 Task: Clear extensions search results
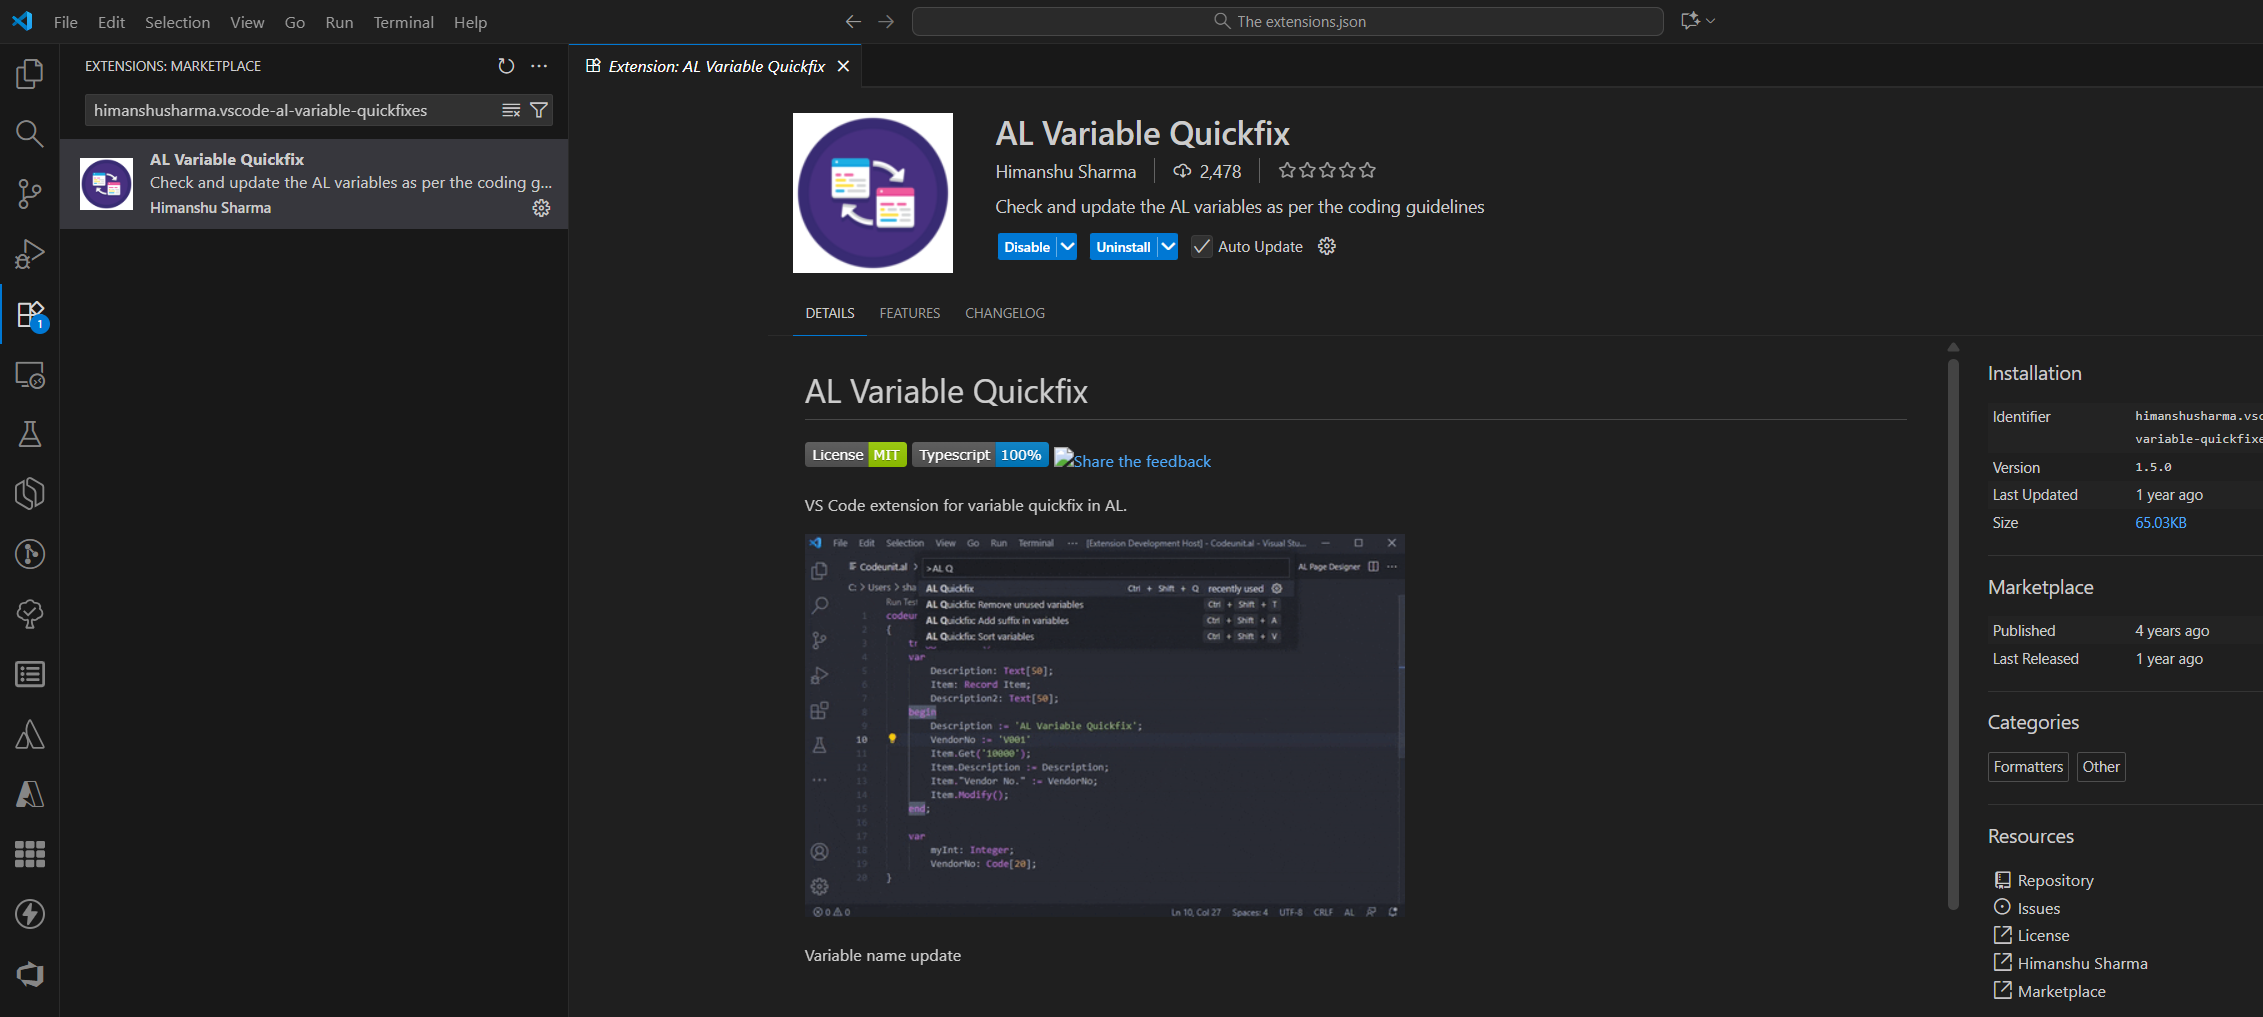511,110
